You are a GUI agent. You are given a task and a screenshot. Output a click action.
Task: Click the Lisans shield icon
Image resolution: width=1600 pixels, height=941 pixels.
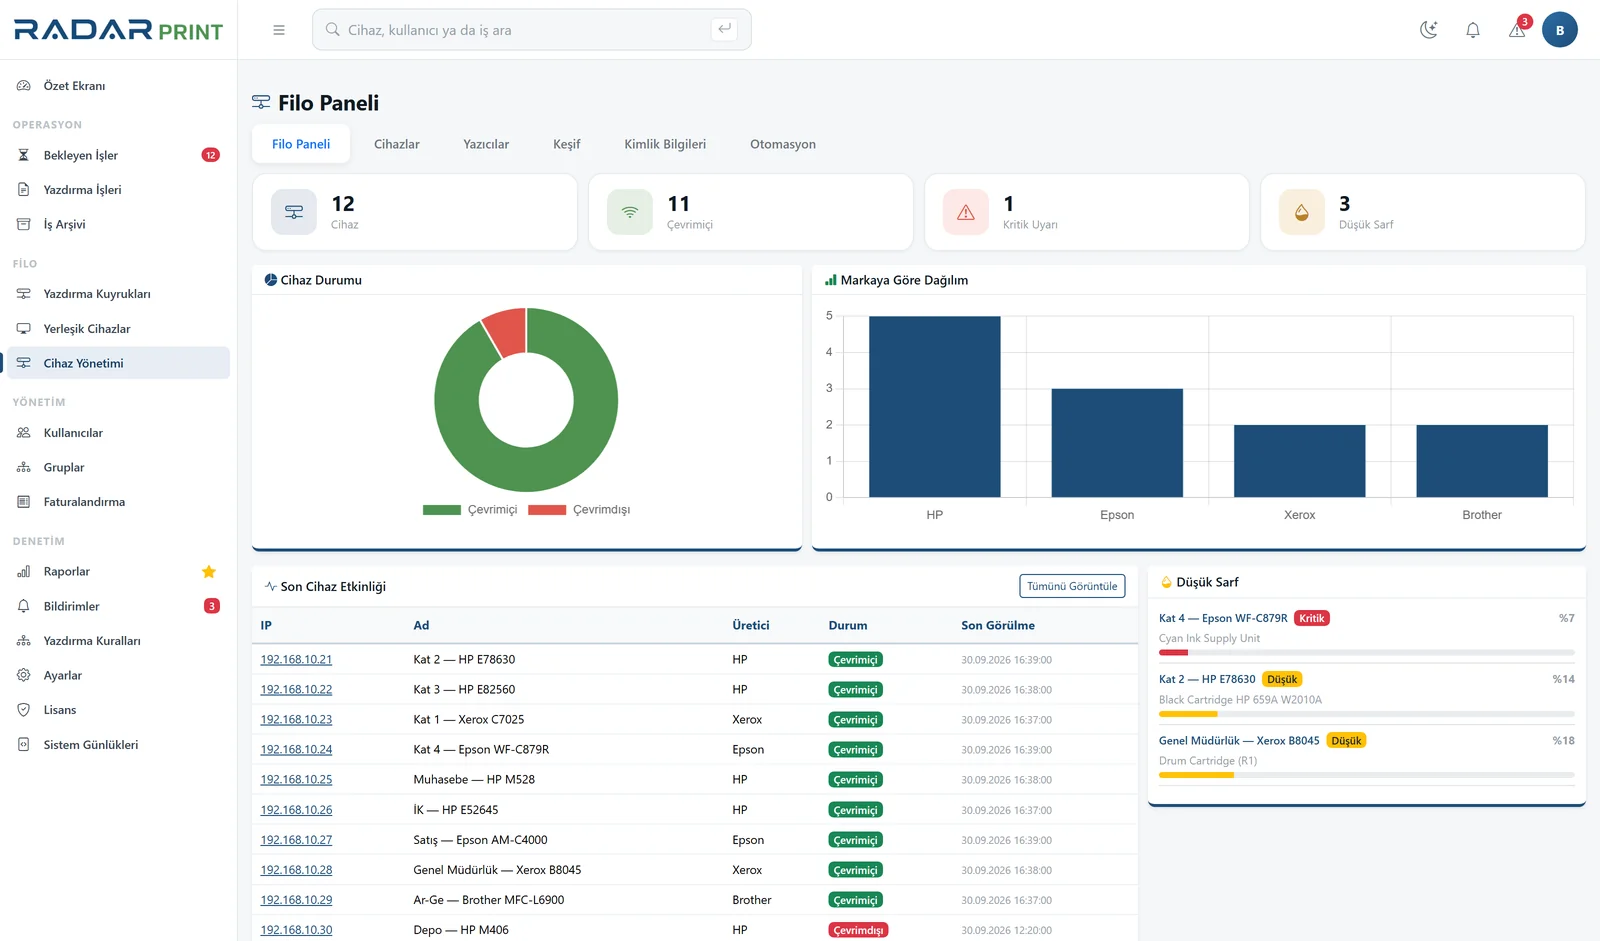[24, 710]
